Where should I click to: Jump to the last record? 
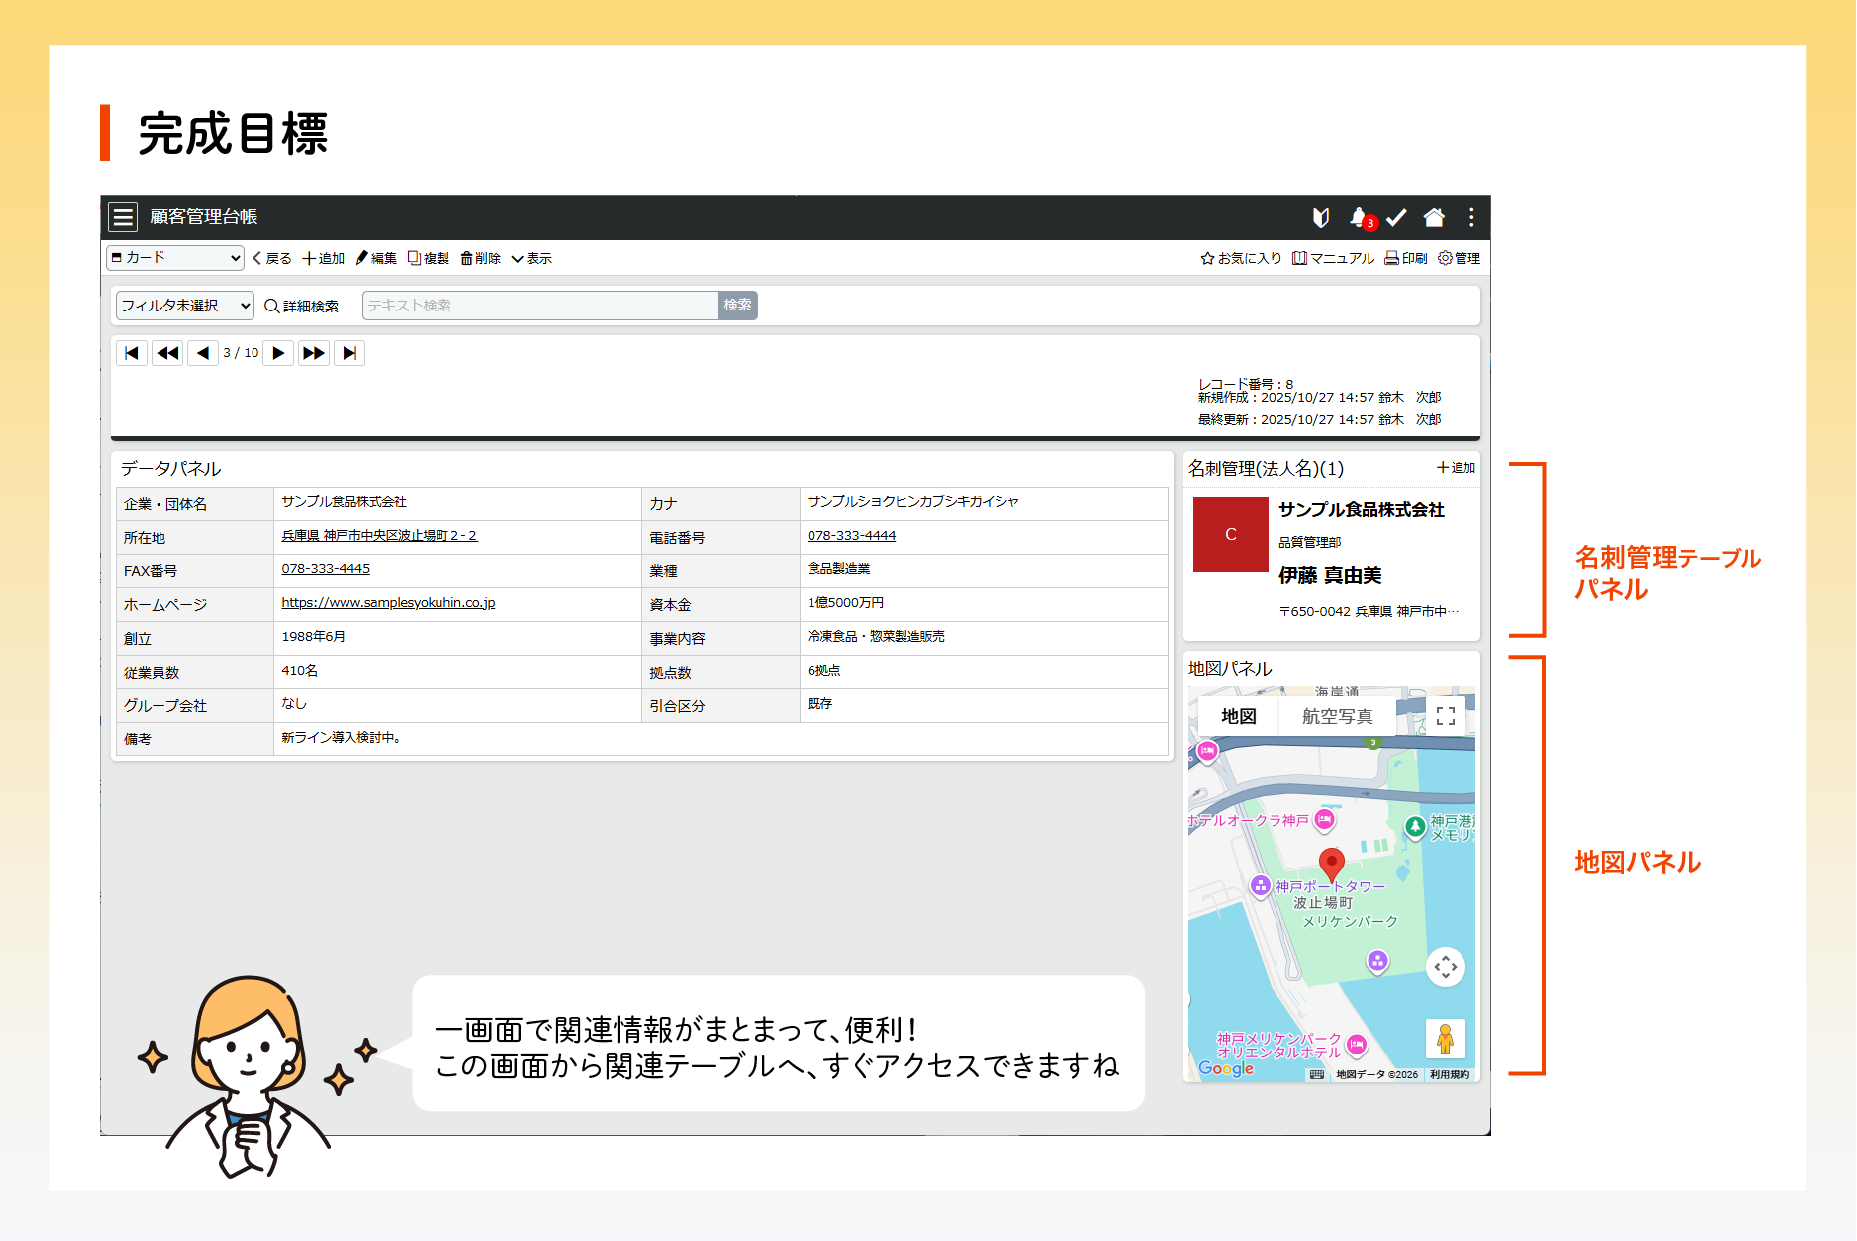click(349, 353)
